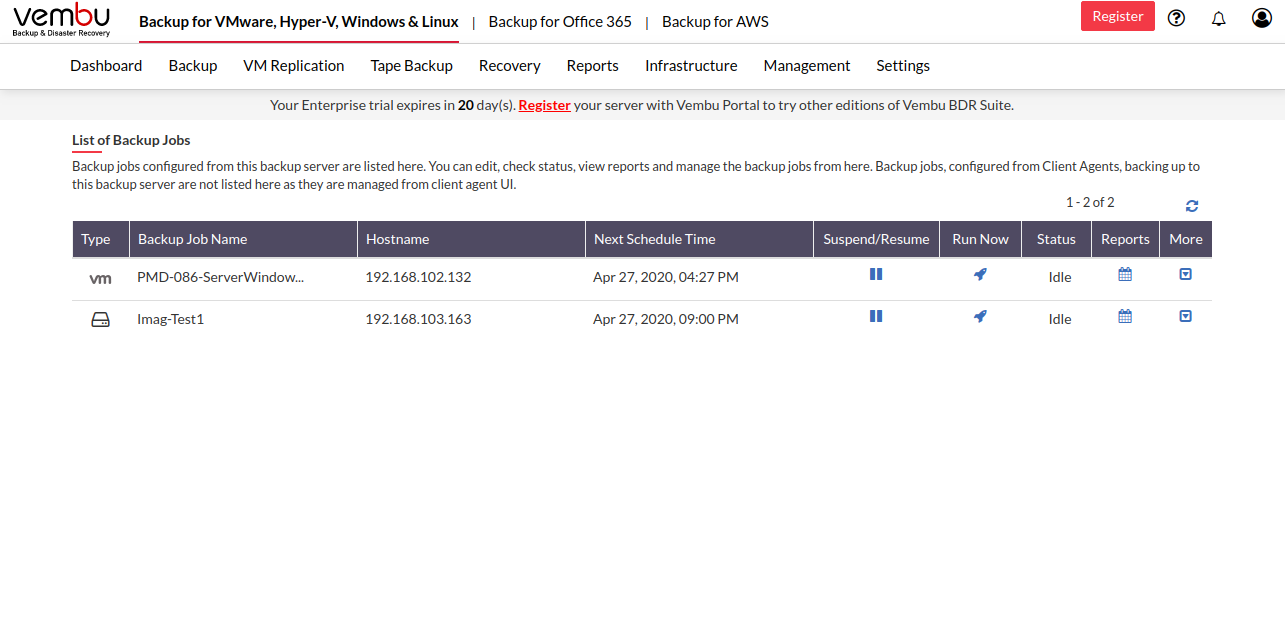Image resolution: width=1285 pixels, height=634 pixels.
Task: Run the PMD-086-ServerWindow backup now
Action: tap(980, 274)
